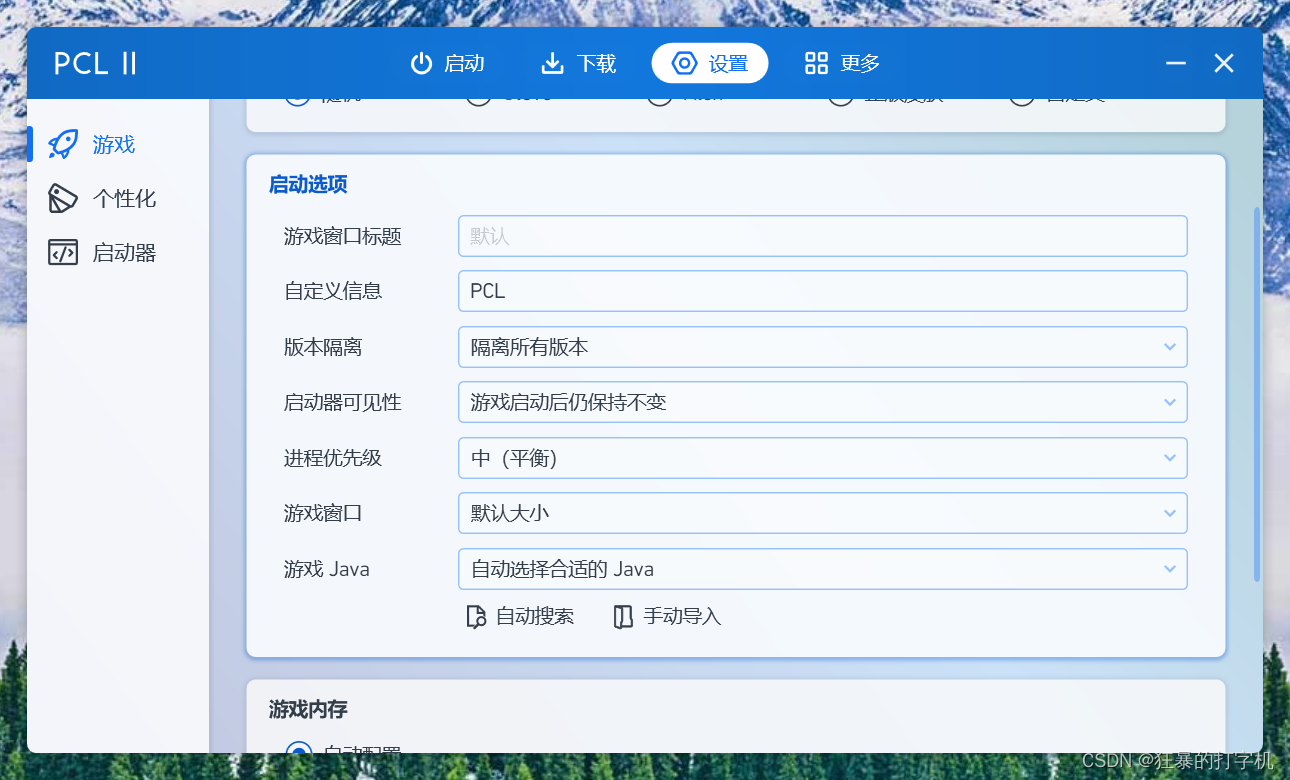Open the 游戏窗口 size dropdown
This screenshot has height=780, width=1290.
[823, 513]
